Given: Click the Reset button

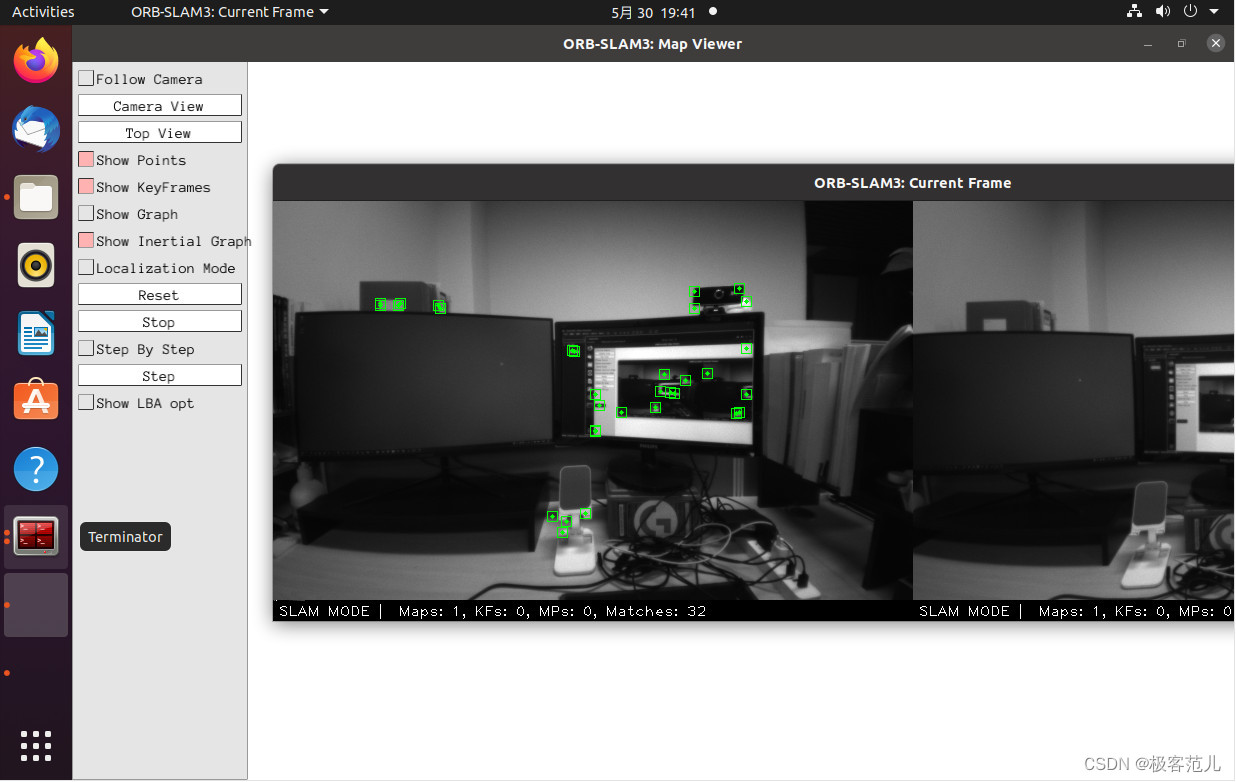Looking at the screenshot, I should tap(160, 294).
